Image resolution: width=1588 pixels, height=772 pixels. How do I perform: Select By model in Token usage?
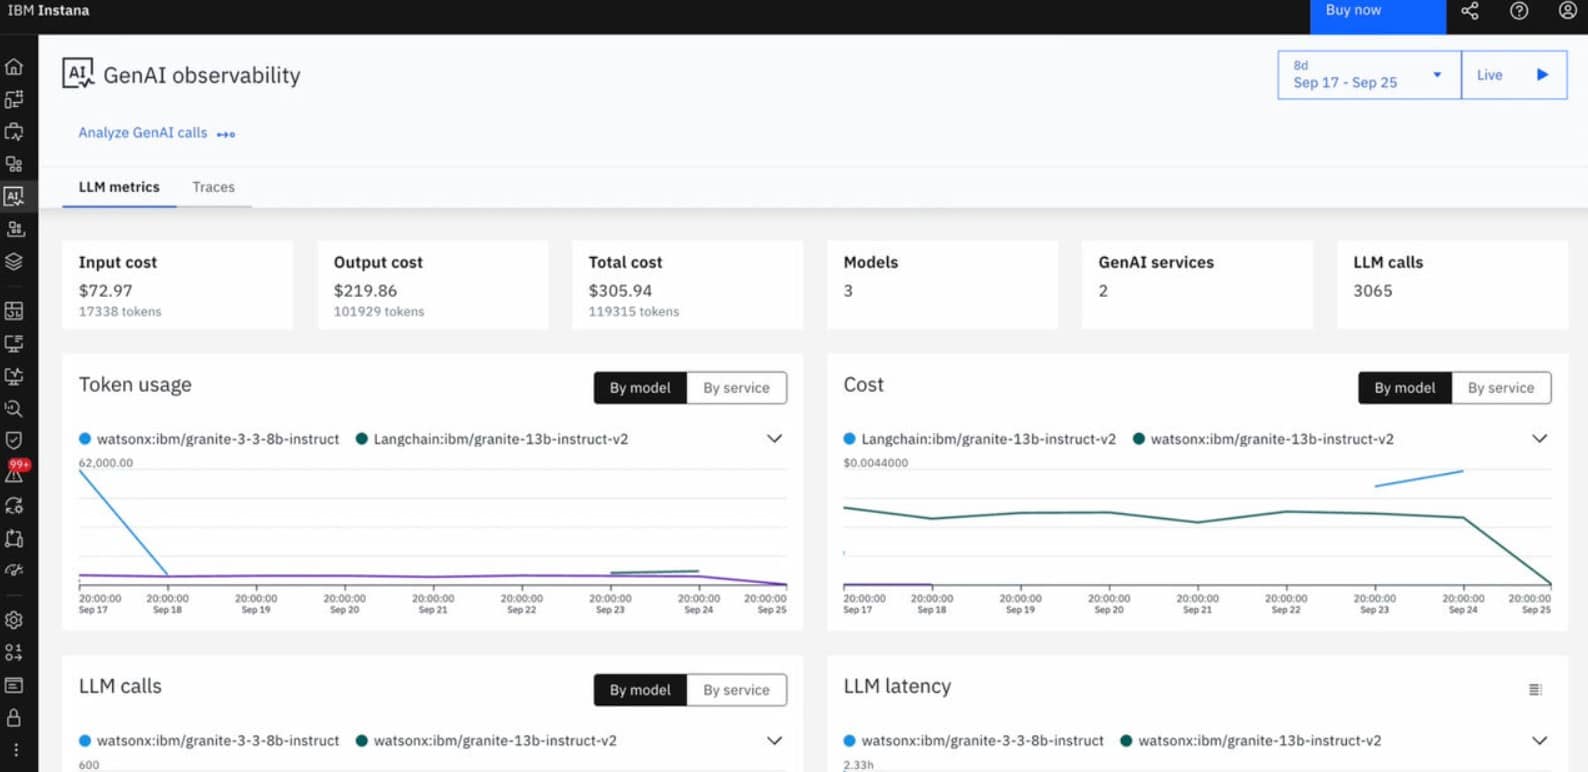point(640,388)
